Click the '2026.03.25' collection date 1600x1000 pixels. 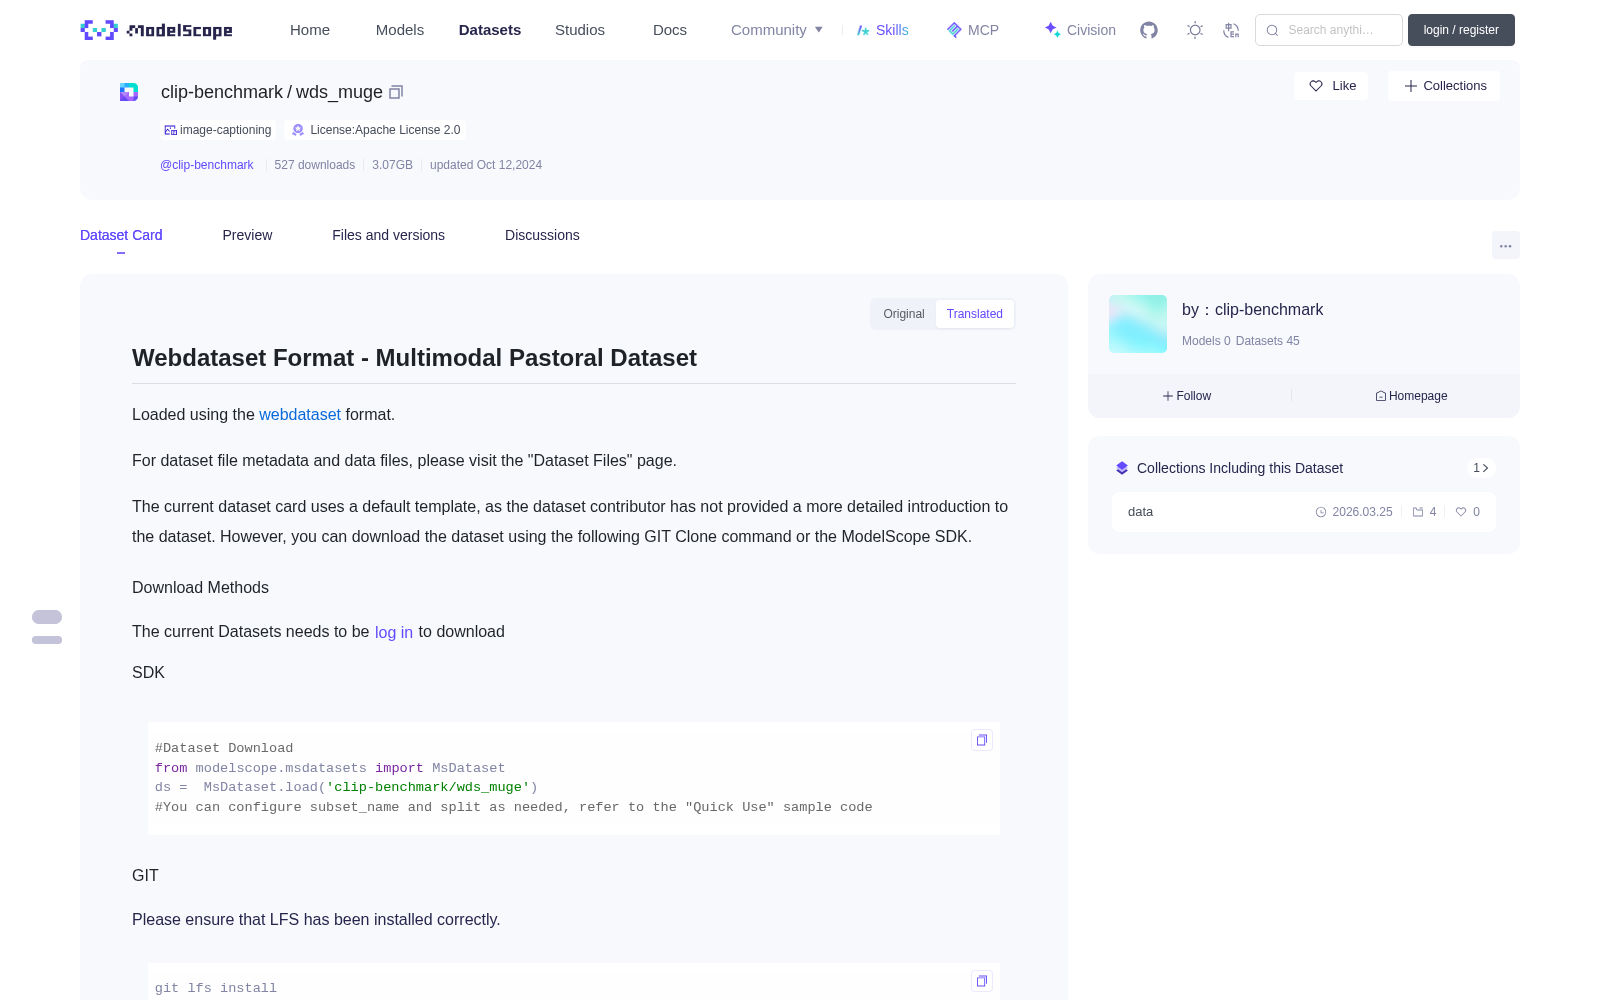click(1362, 512)
